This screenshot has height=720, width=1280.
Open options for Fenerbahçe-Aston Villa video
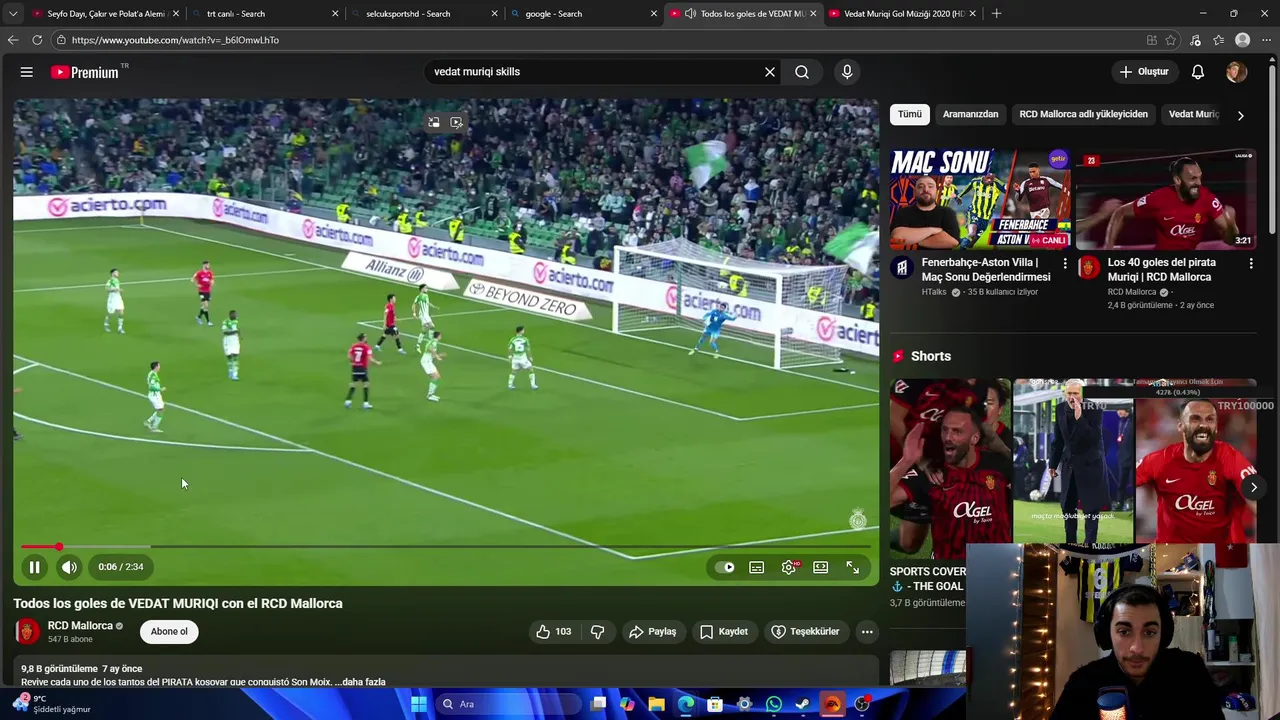point(1064,264)
